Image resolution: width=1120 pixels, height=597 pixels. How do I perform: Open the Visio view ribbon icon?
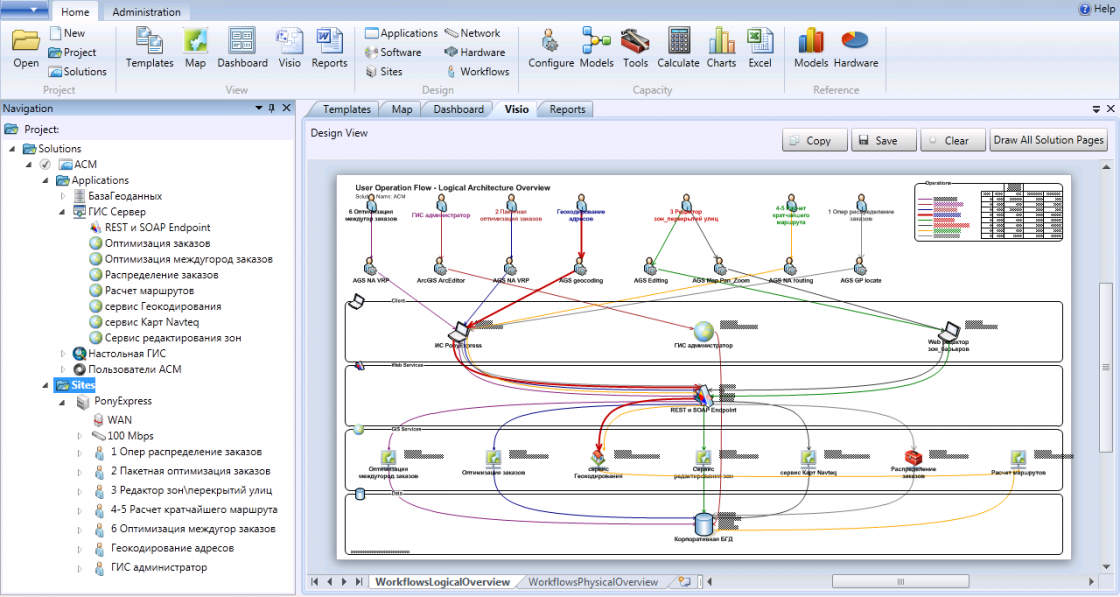289,49
